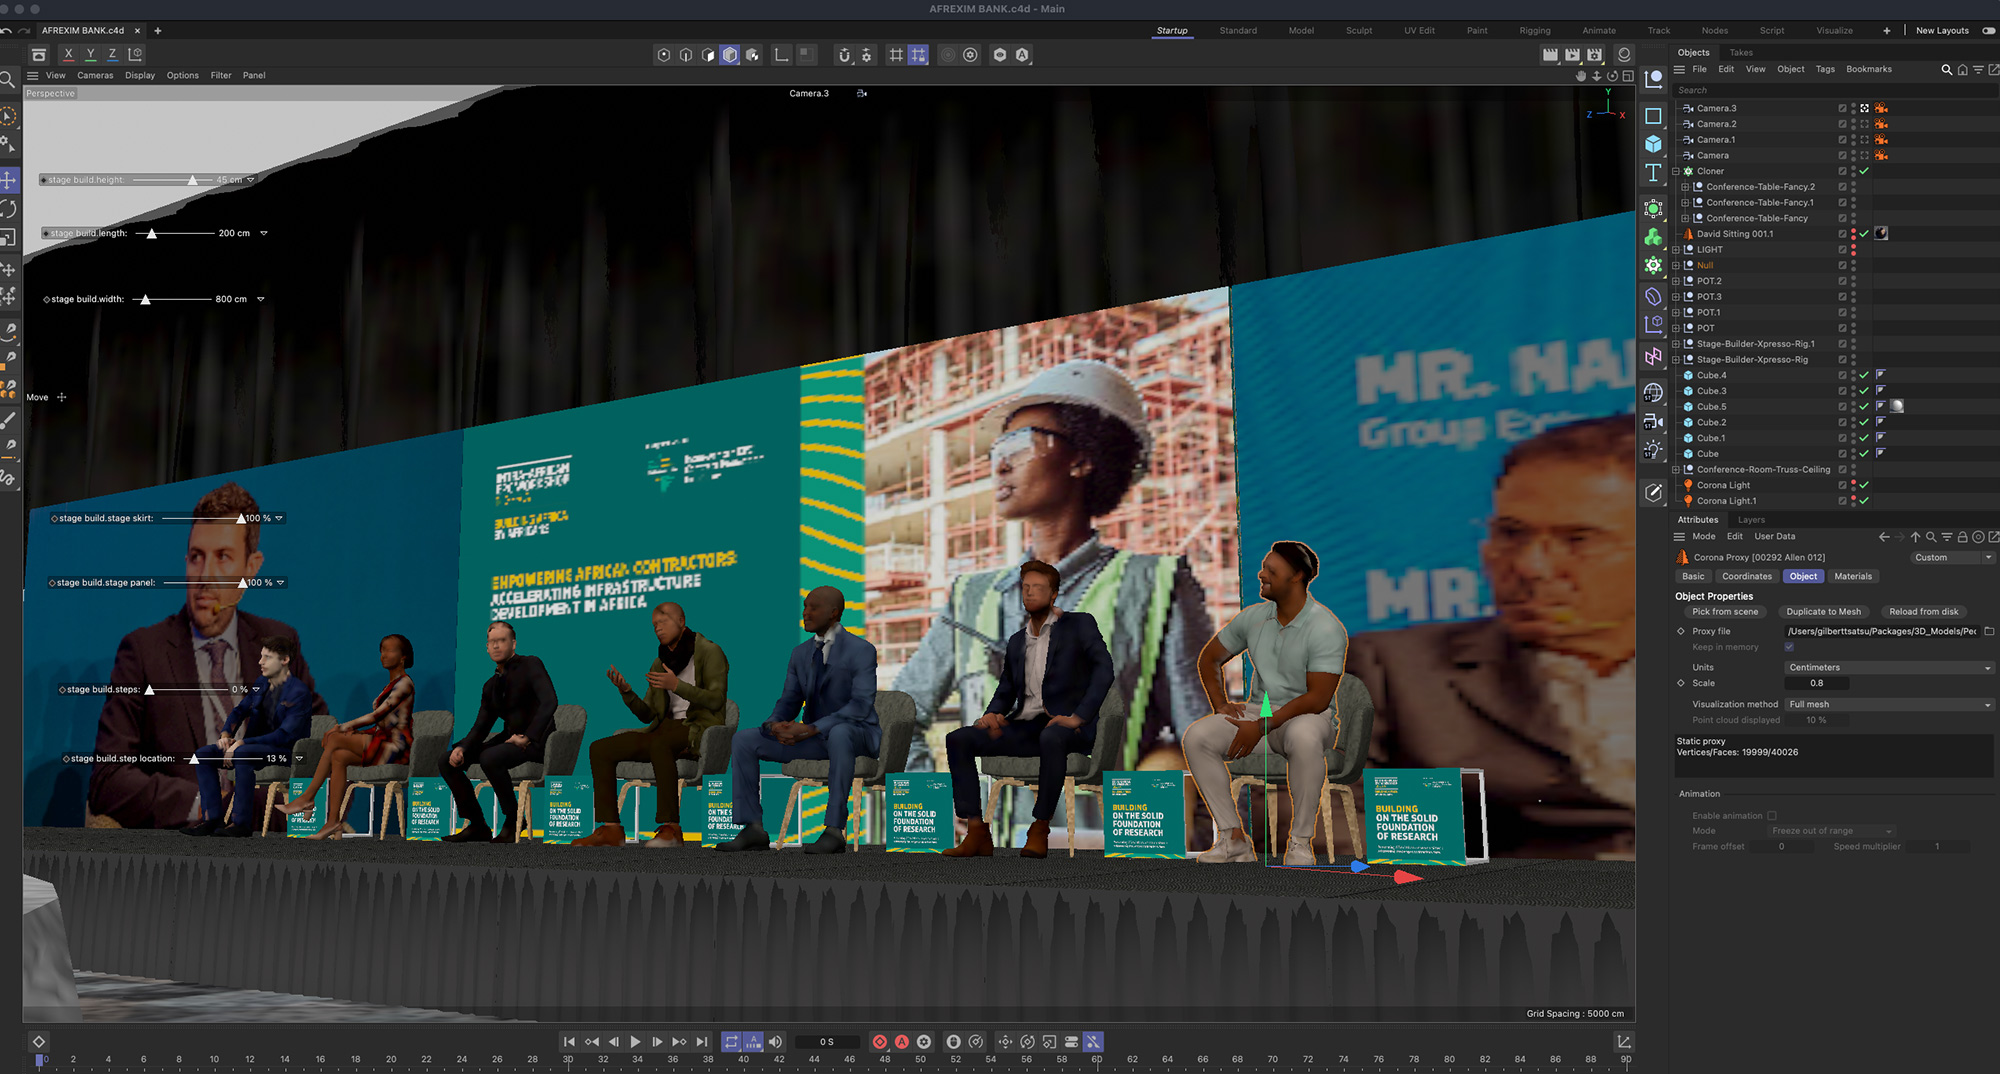Image resolution: width=2000 pixels, height=1074 pixels.
Task: Click the Reload from disk button
Action: pyautogui.click(x=1923, y=612)
